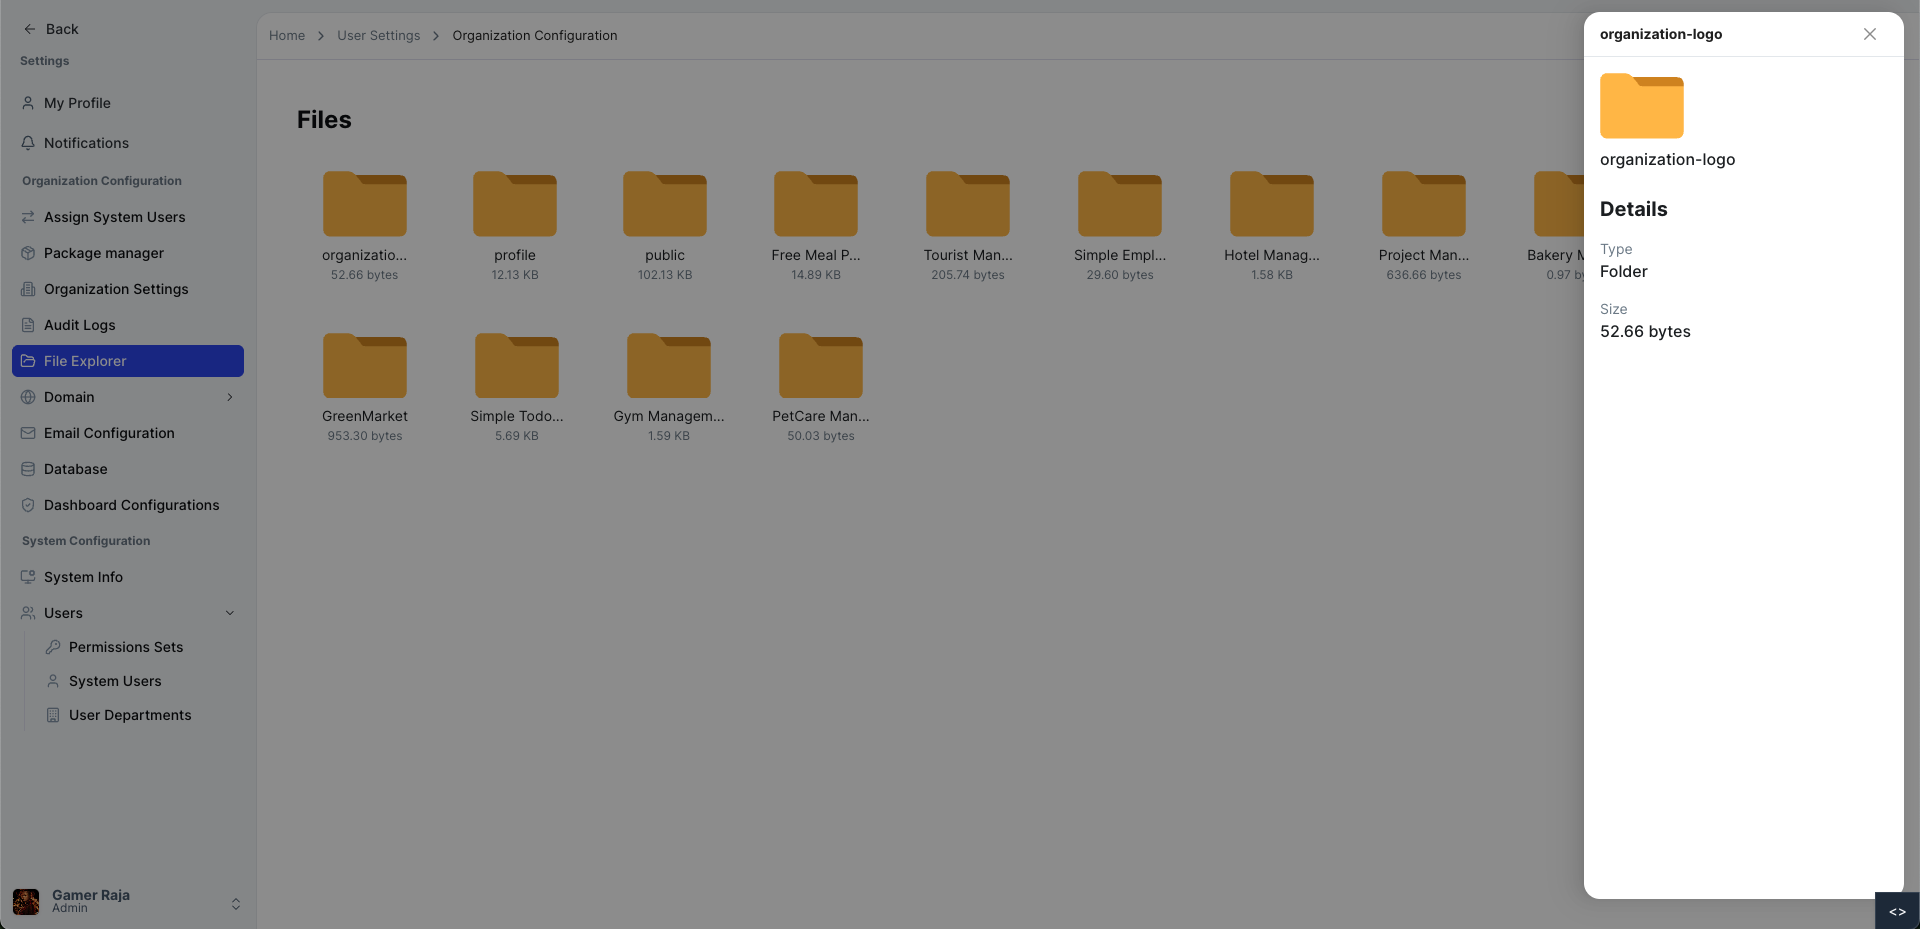The image size is (1920, 929).
Task: Open the GreenMarket folder
Action: [x=364, y=366]
